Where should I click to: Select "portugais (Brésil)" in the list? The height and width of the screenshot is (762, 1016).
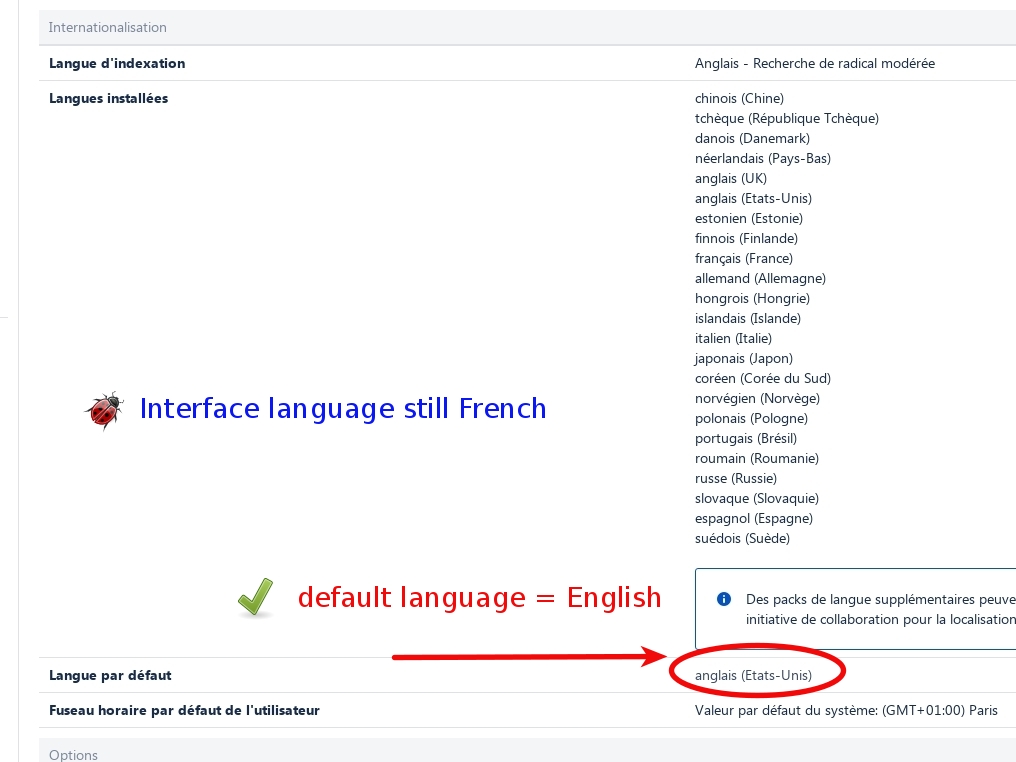click(x=746, y=439)
